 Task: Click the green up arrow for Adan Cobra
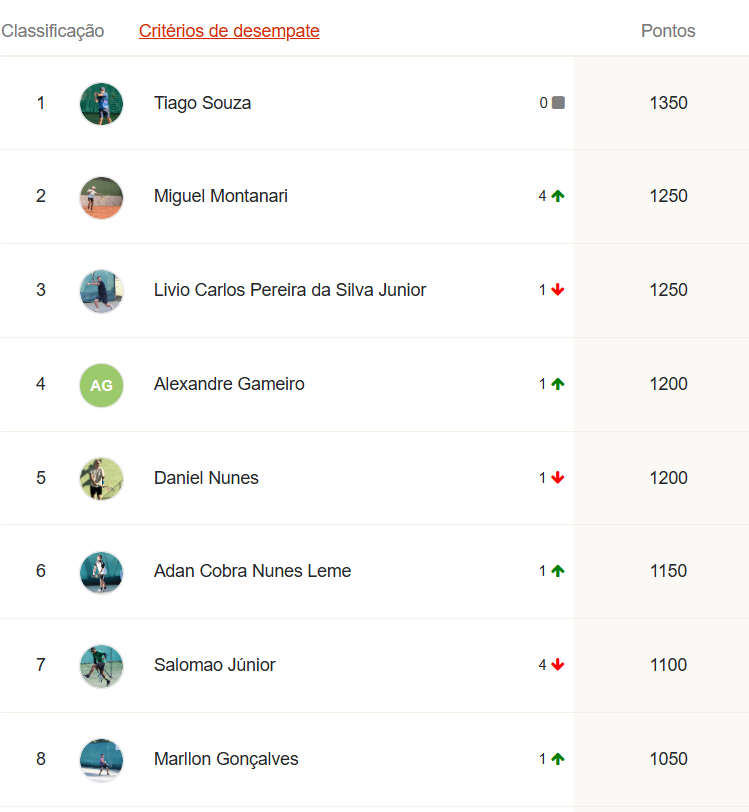pos(558,571)
